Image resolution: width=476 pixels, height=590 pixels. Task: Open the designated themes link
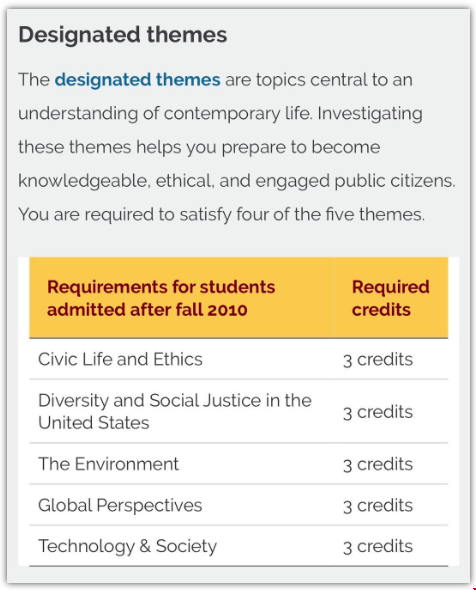click(137, 80)
